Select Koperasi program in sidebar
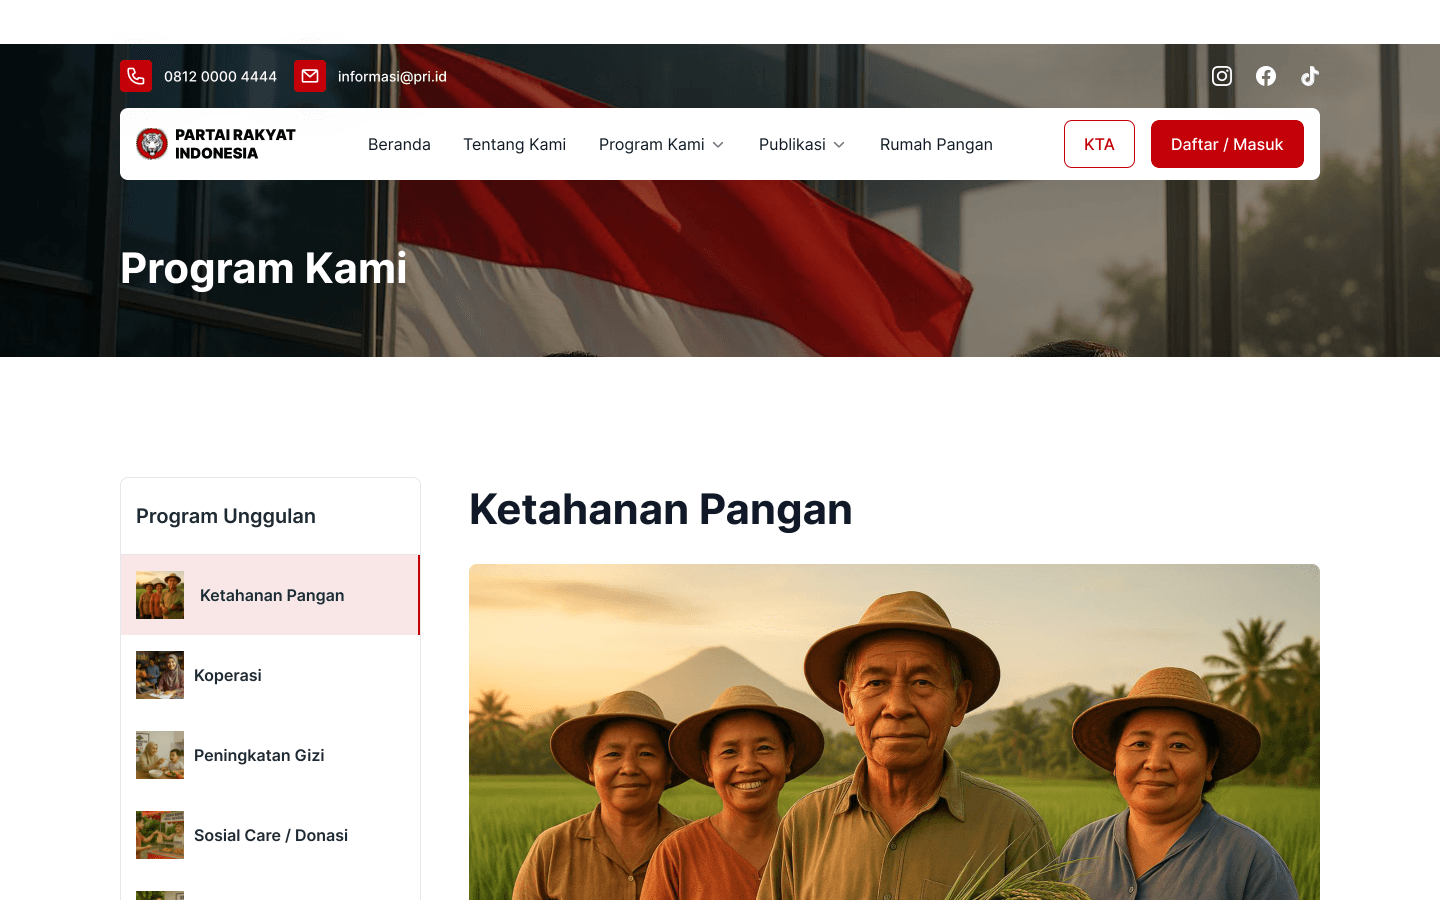Screen dimensions: 1440x900 point(270,675)
